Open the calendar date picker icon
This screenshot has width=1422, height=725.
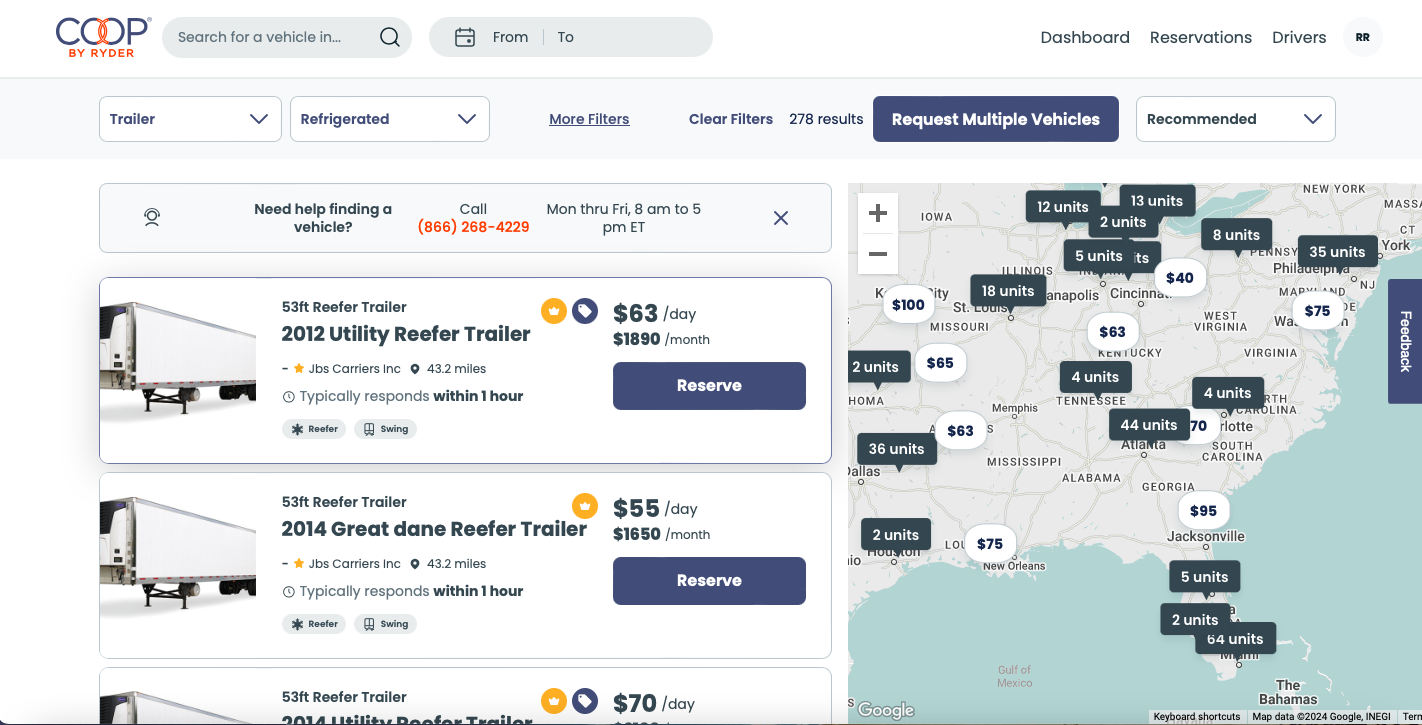pos(465,37)
